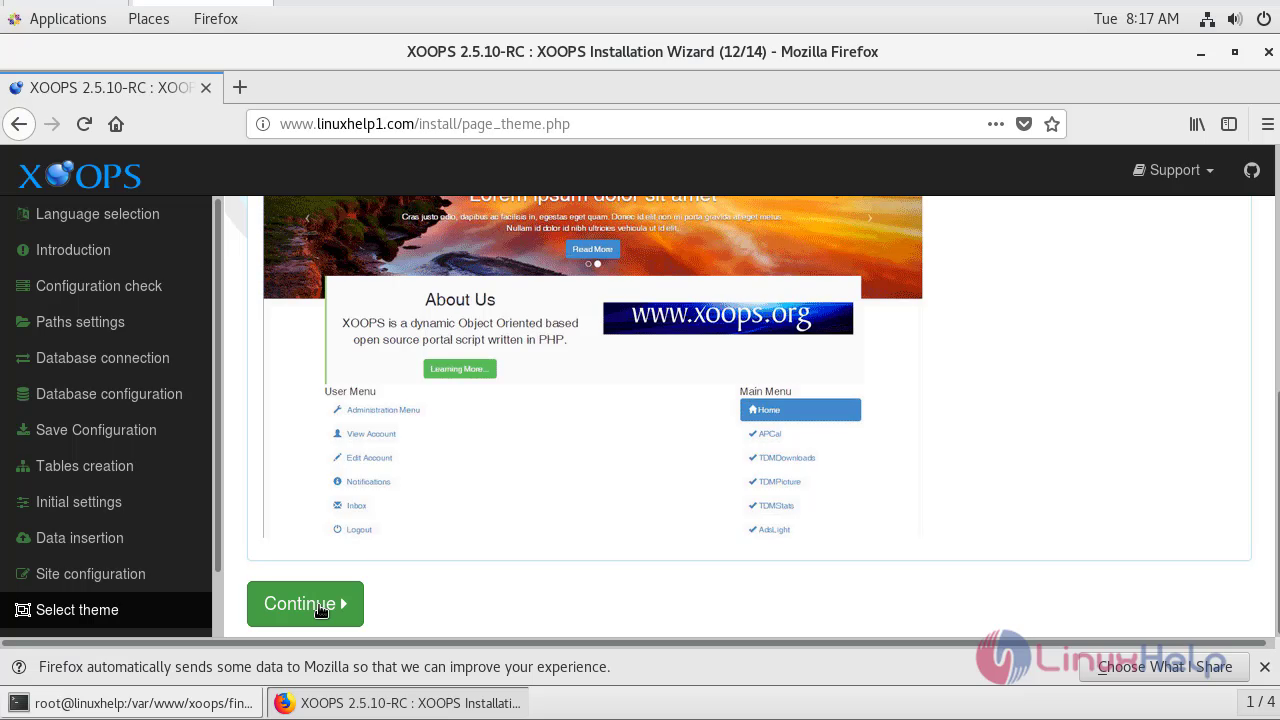1280x720 pixels.
Task: Click the forward navigation arrow
Action: click(52, 124)
